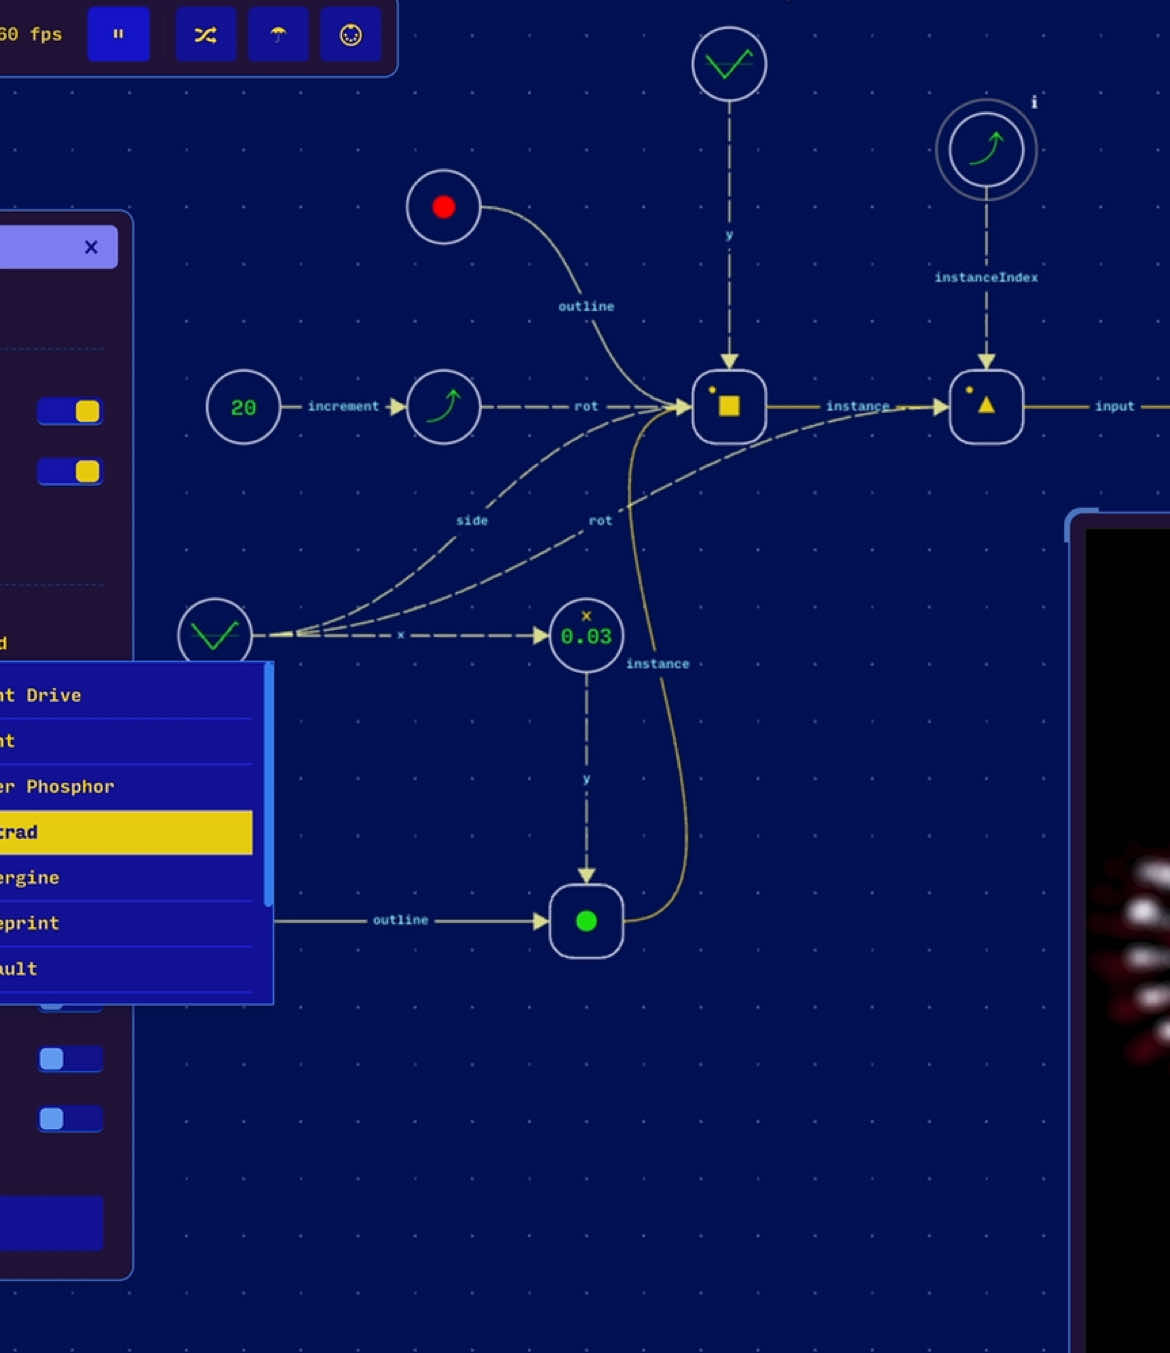
Task: Click the 'instanceIndex' edge label
Action: [x=986, y=277]
